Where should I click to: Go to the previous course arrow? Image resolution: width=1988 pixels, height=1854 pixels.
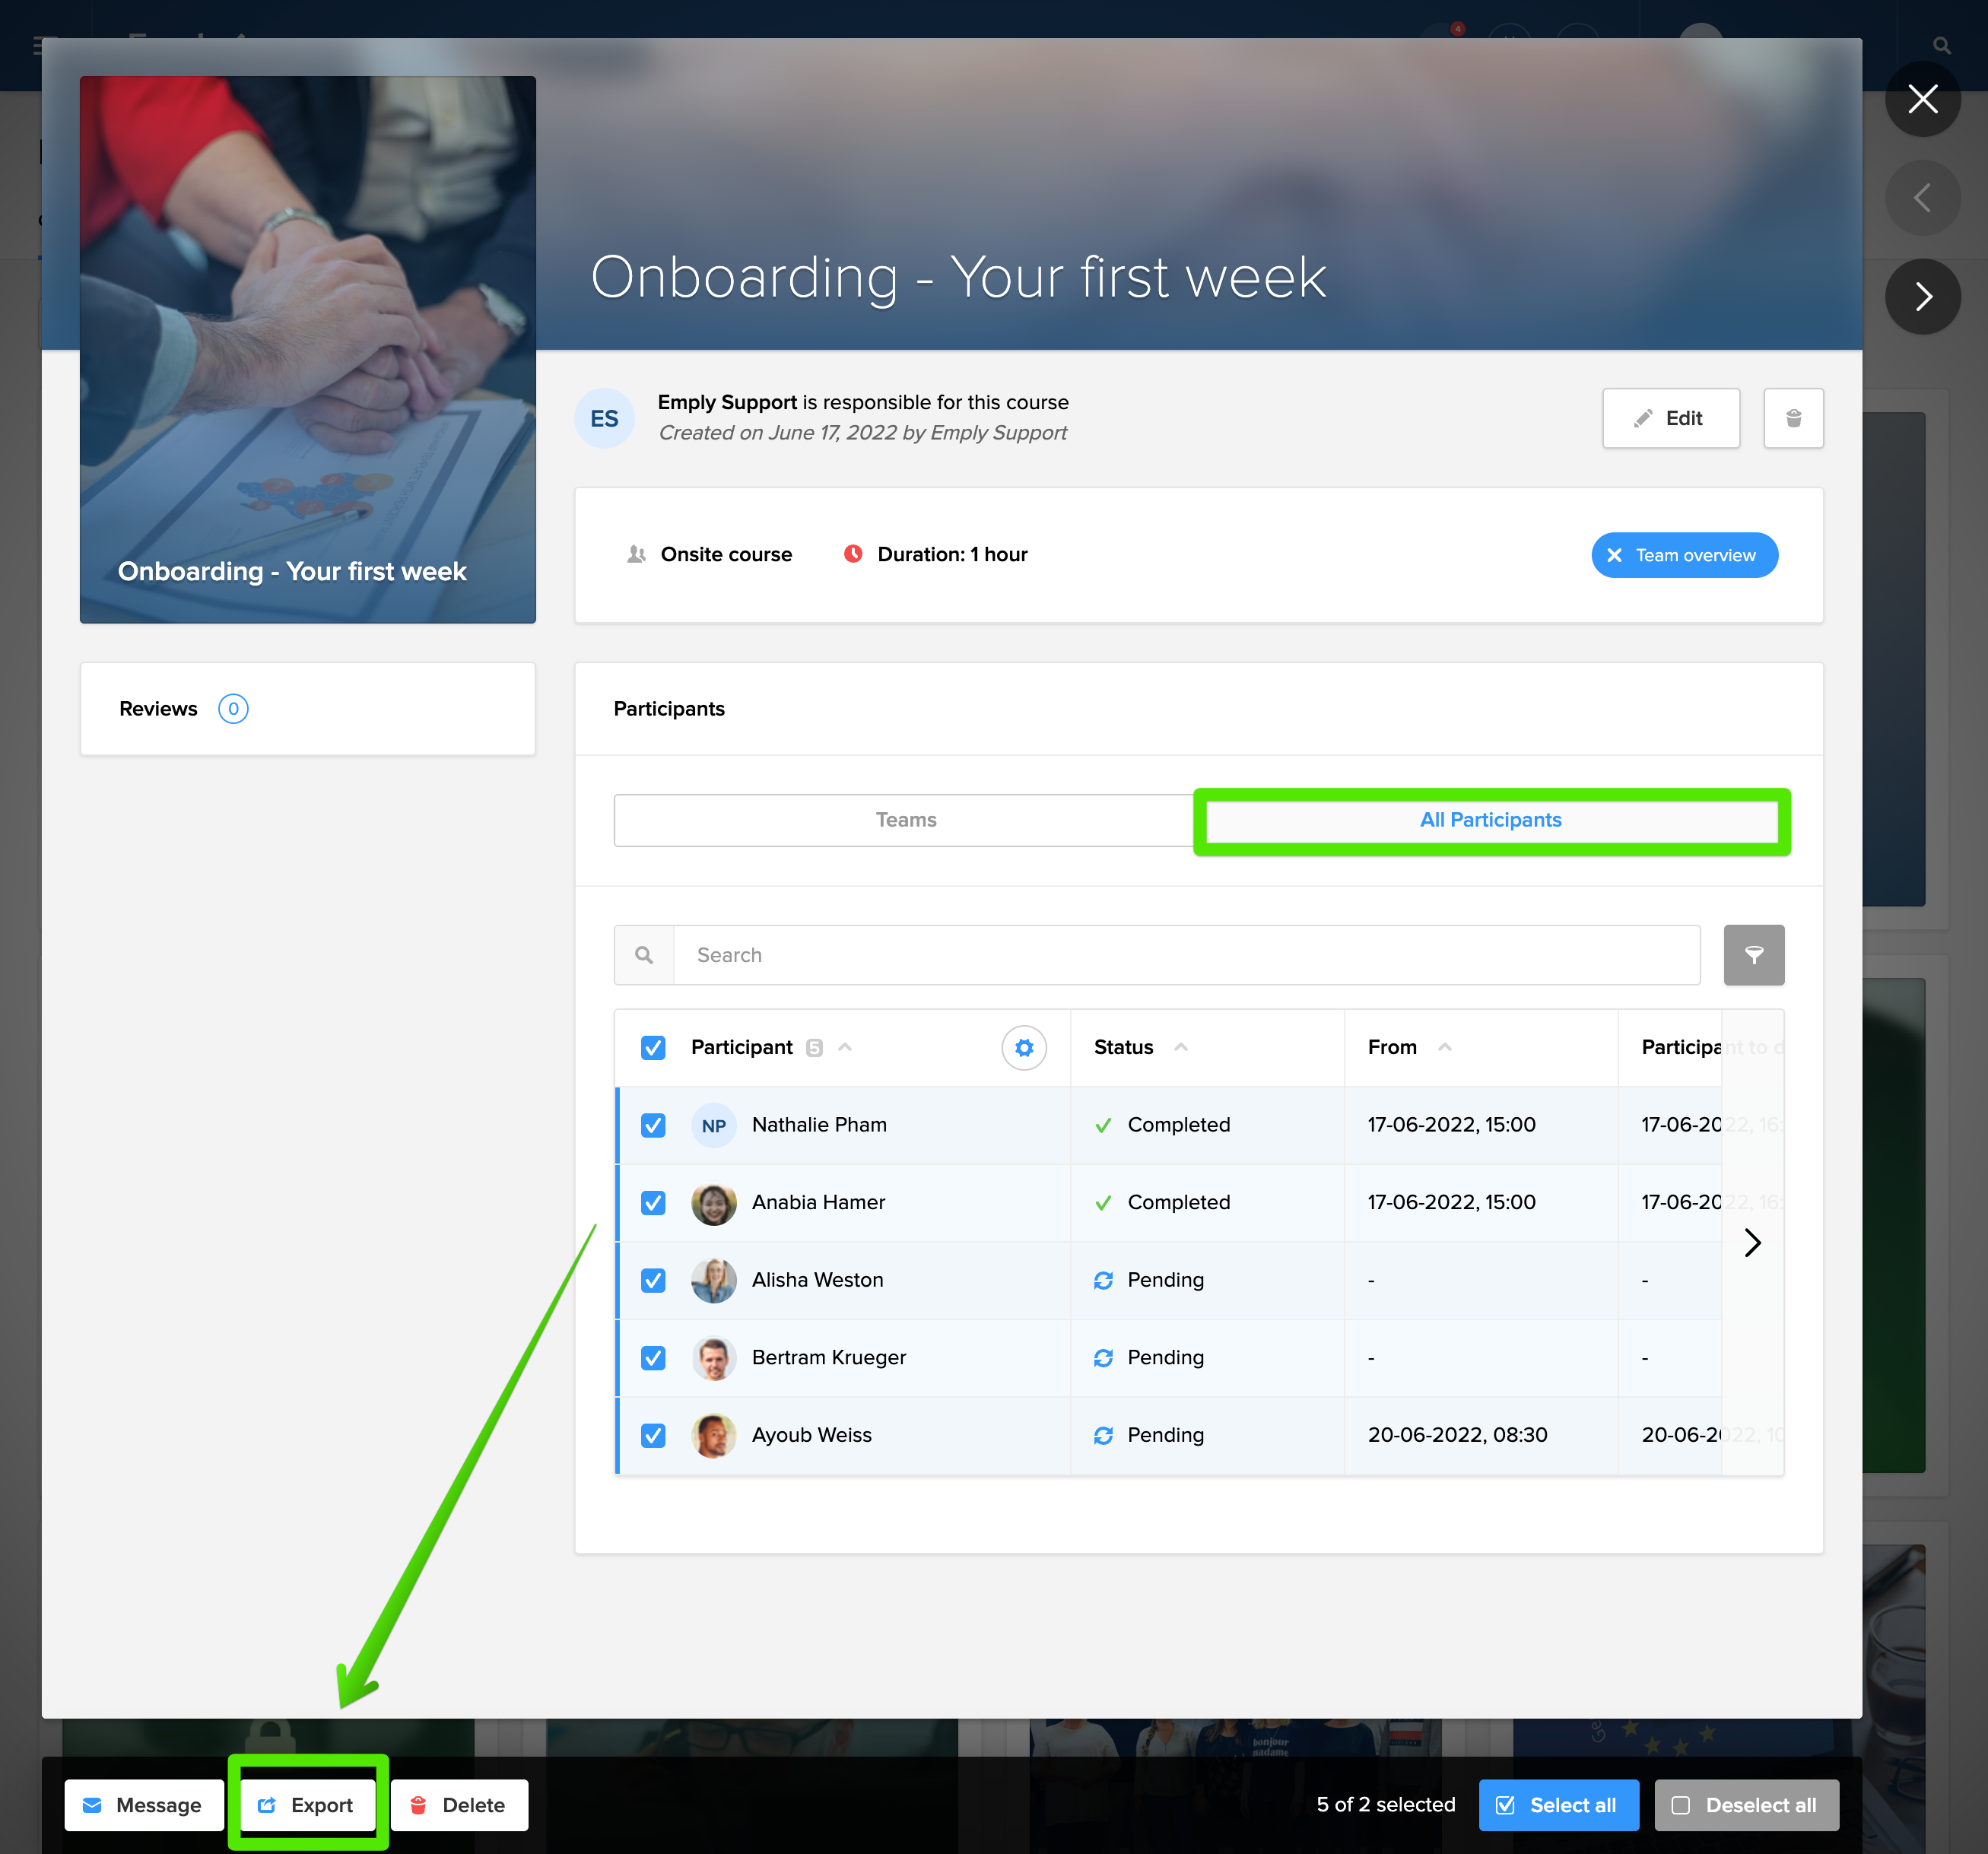(x=1922, y=198)
